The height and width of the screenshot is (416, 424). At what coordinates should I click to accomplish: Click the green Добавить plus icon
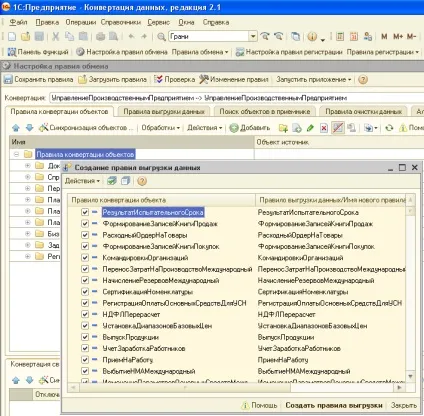coord(234,128)
